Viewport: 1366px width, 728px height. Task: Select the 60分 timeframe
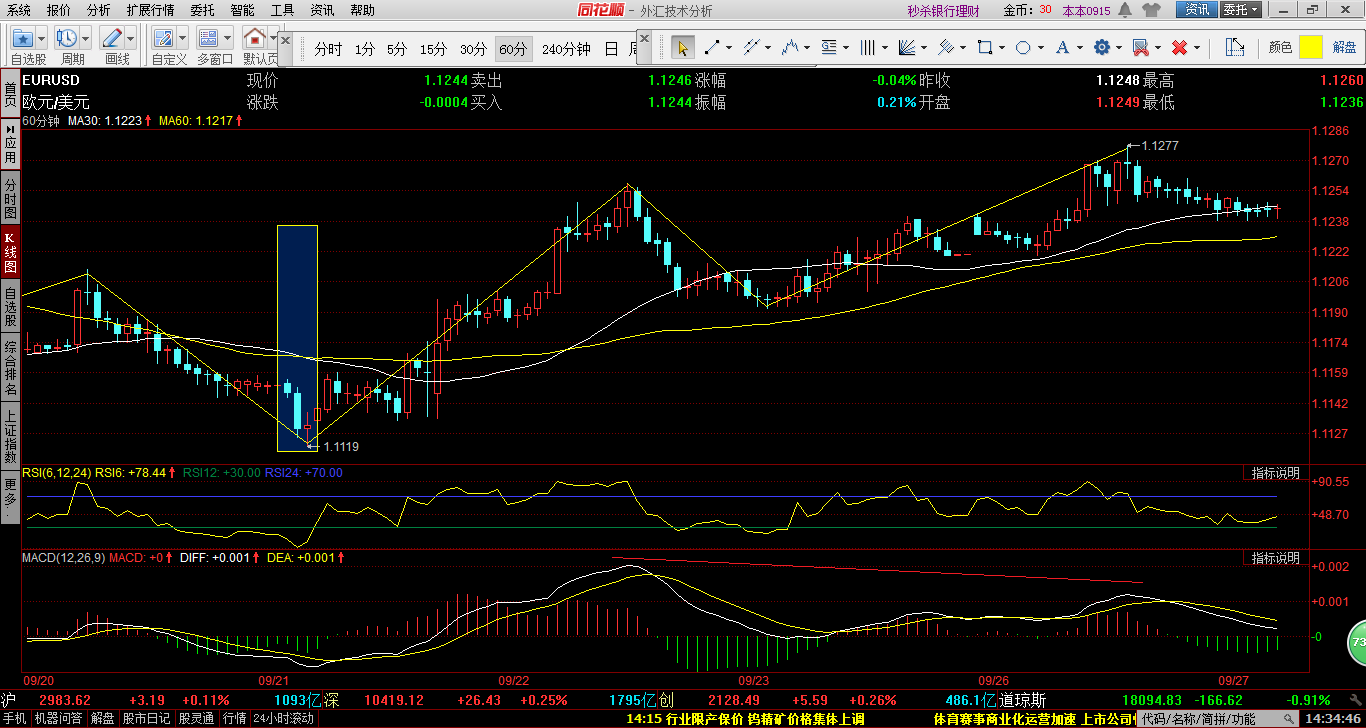[x=513, y=49]
